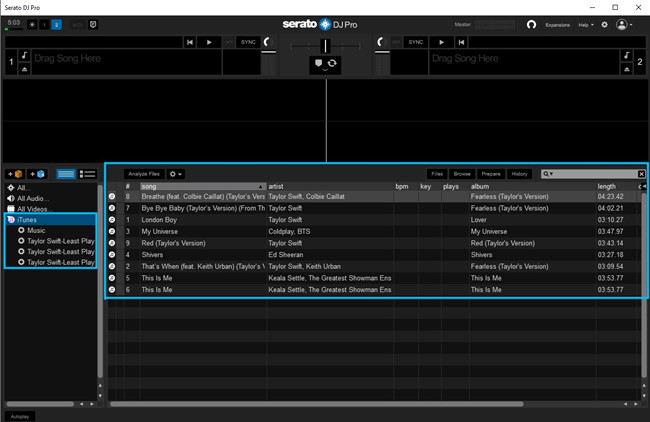Adjust deck 2 gain knob
Screen dimensions: 650x422
click(381, 41)
